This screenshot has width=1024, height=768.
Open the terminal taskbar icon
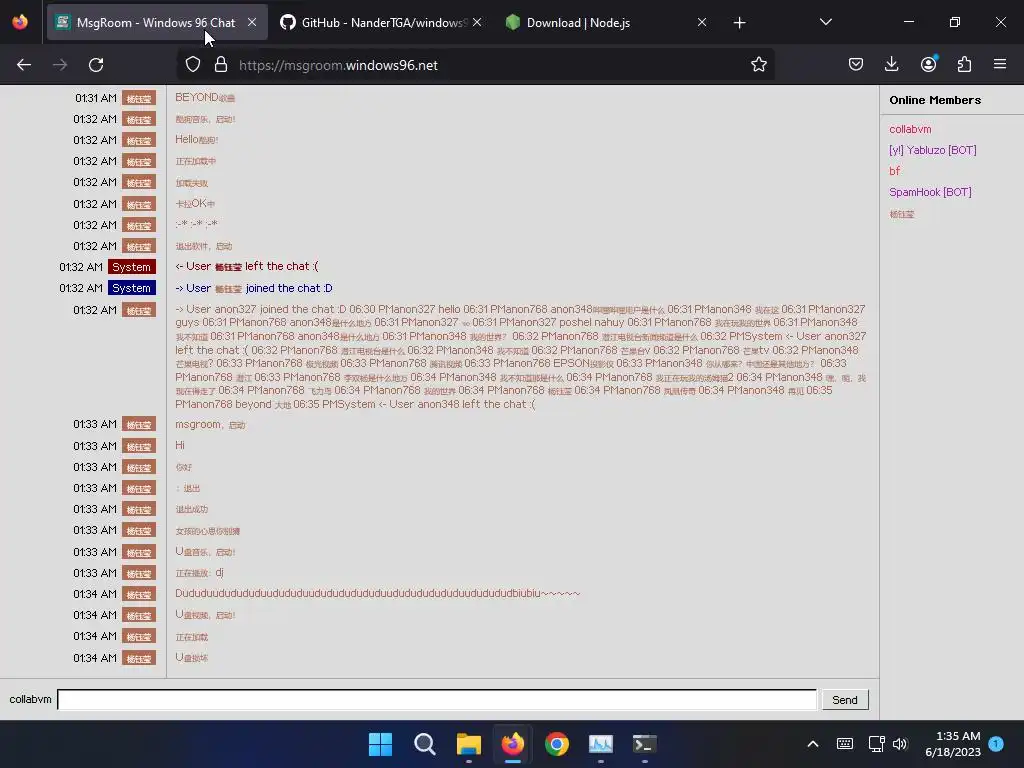point(645,744)
